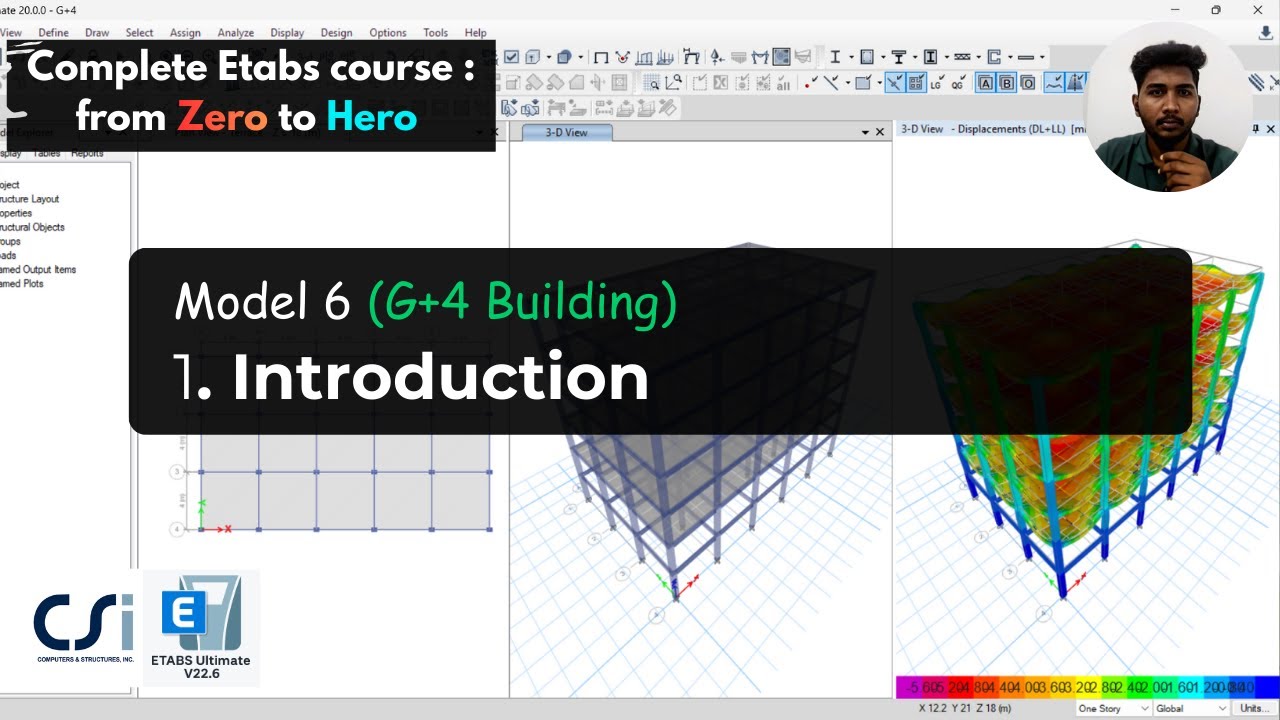Click the diagonal line with checkmark icon

click(x=830, y=83)
